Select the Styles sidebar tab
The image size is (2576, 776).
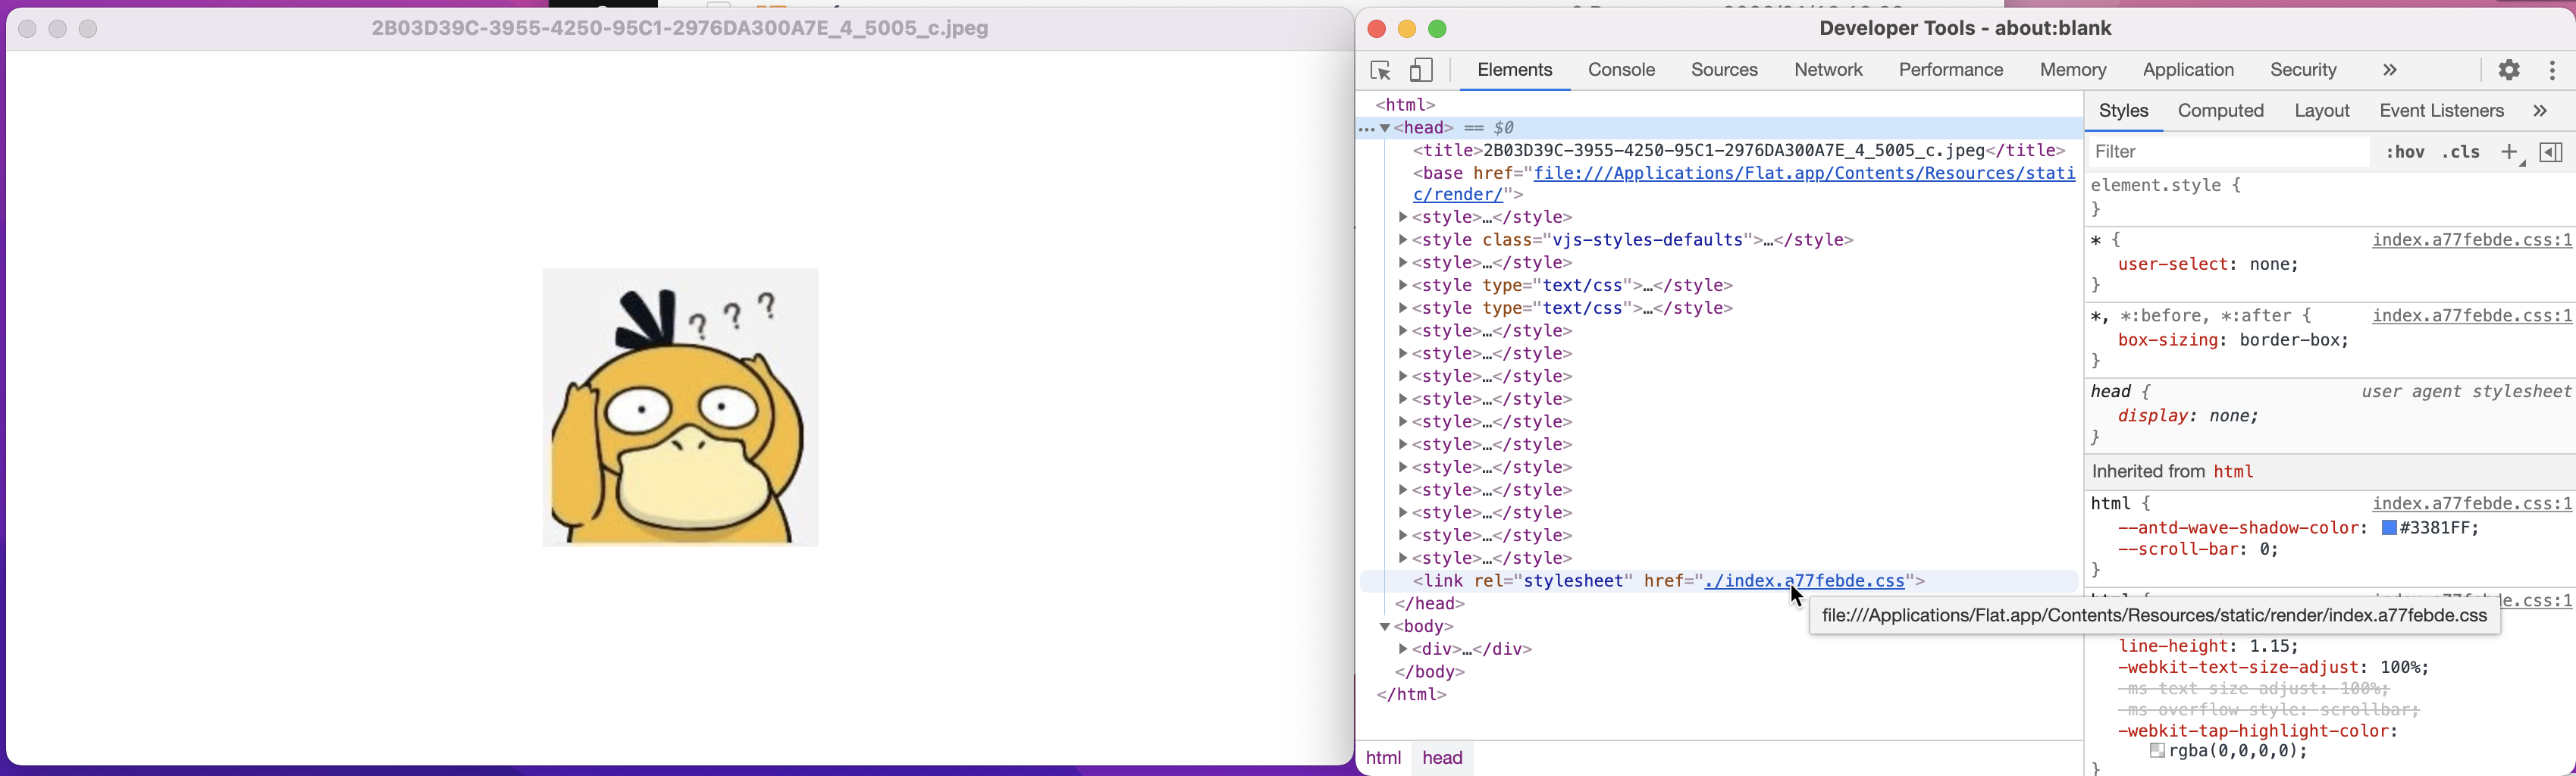click(2123, 111)
